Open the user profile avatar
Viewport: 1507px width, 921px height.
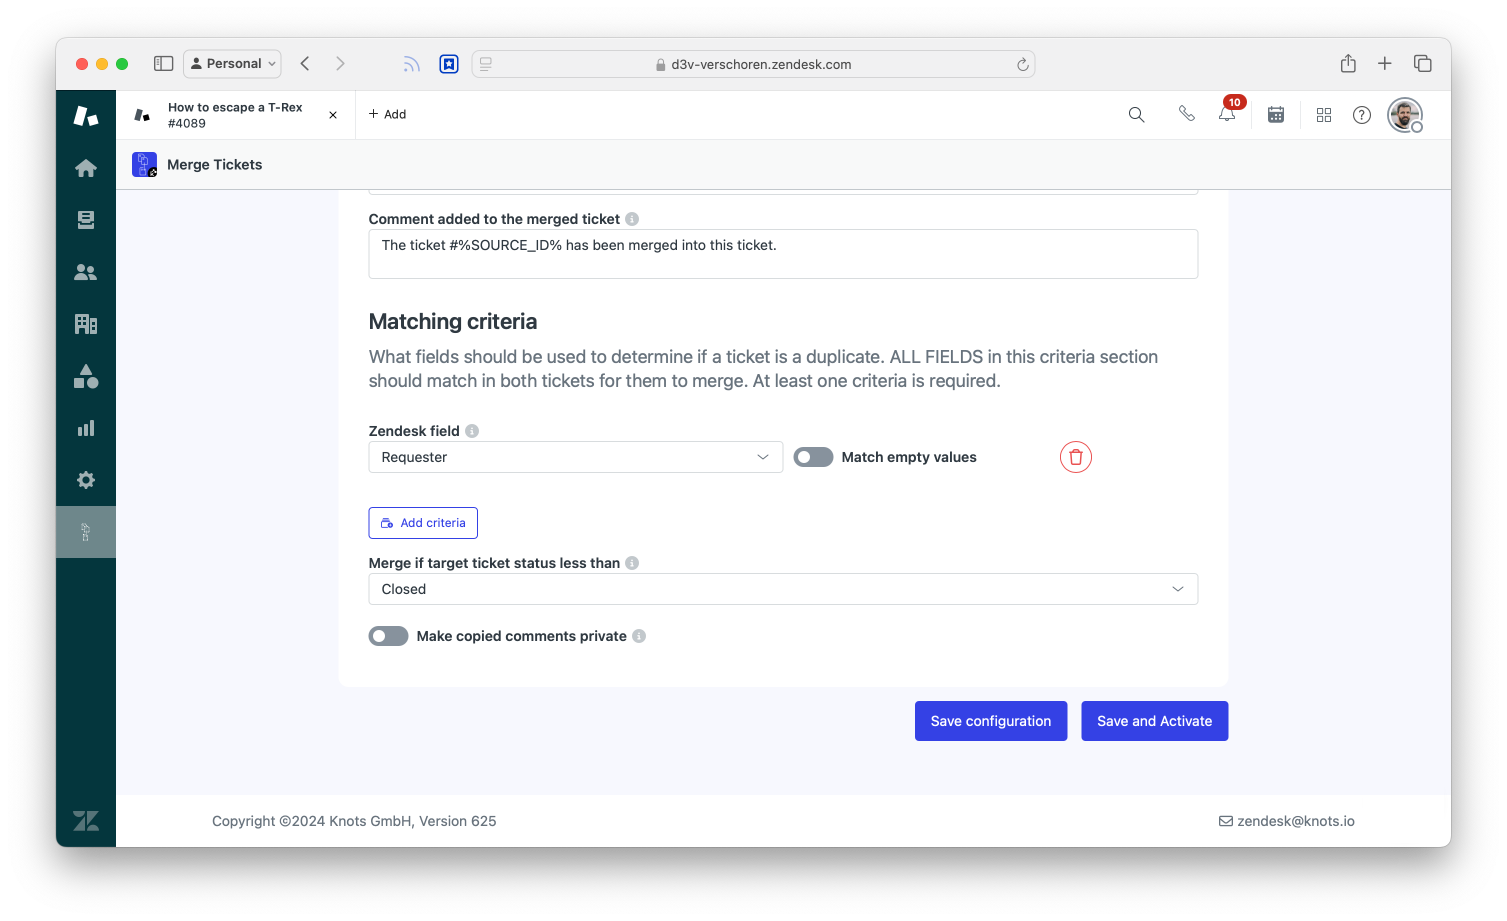point(1405,115)
